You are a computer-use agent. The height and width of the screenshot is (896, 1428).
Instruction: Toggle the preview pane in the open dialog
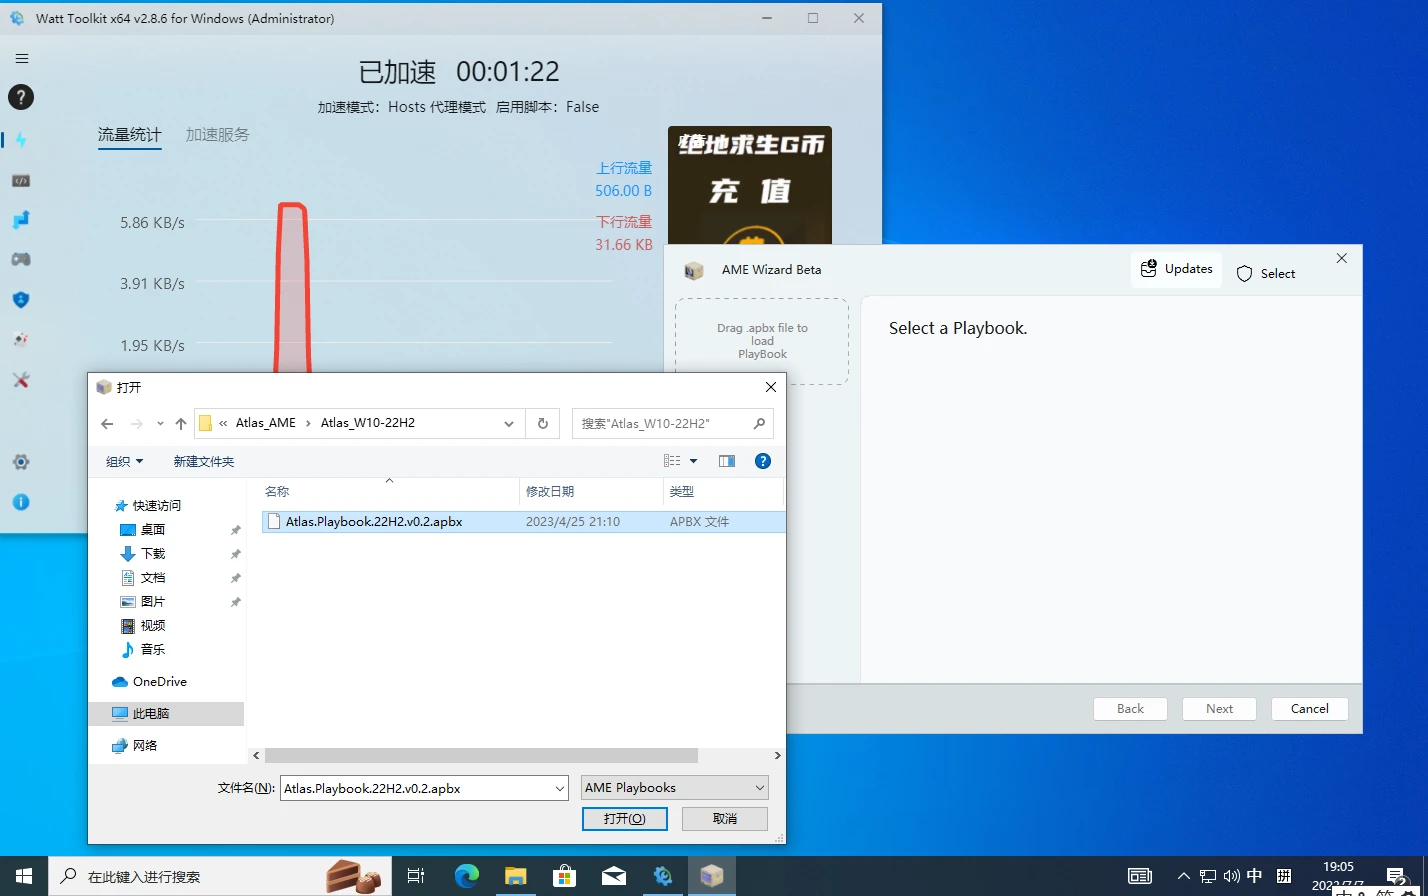tap(727, 461)
